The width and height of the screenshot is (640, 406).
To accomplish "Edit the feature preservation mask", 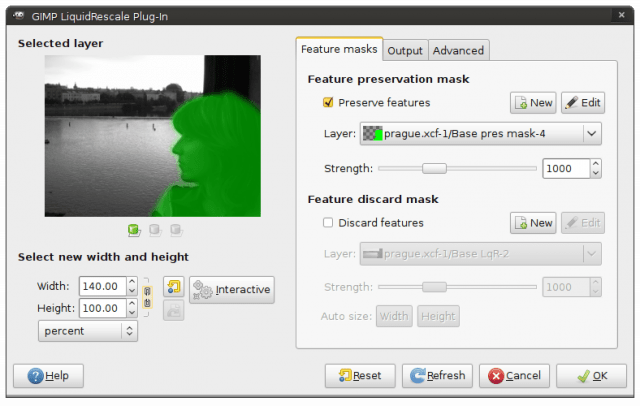I will [x=582, y=103].
